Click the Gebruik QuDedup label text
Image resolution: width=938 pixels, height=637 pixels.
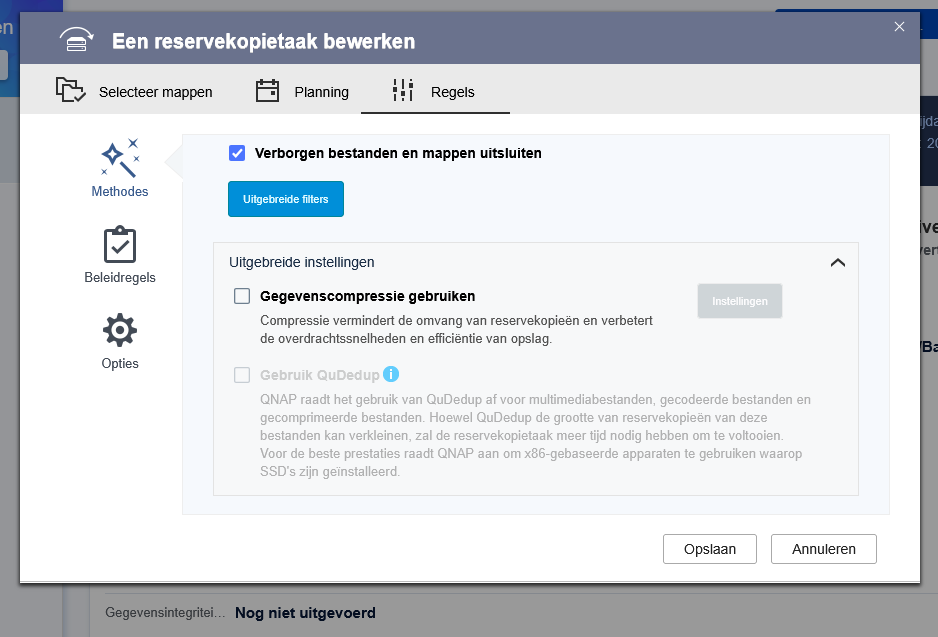pyautogui.click(x=319, y=375)
